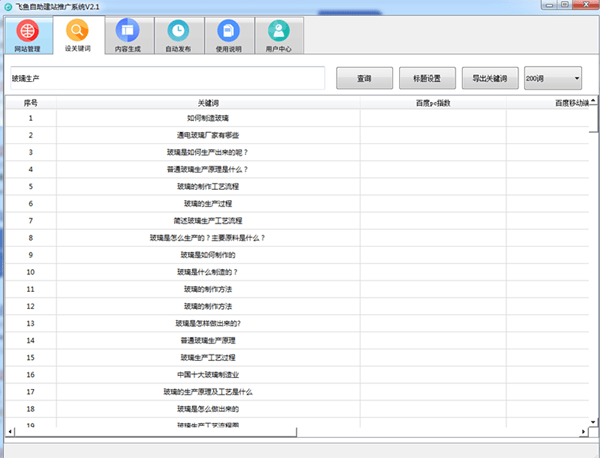Open the 用户中心 user icon
Screen dimensions: 600x458
pos(279,31)
